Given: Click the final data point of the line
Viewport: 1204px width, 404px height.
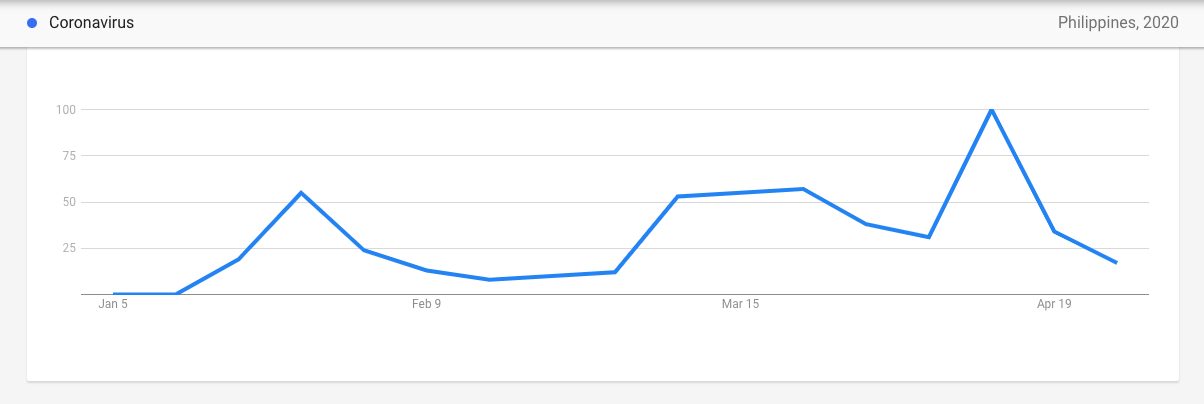Looking at the screenshot, I should (x=1116, y=263).
